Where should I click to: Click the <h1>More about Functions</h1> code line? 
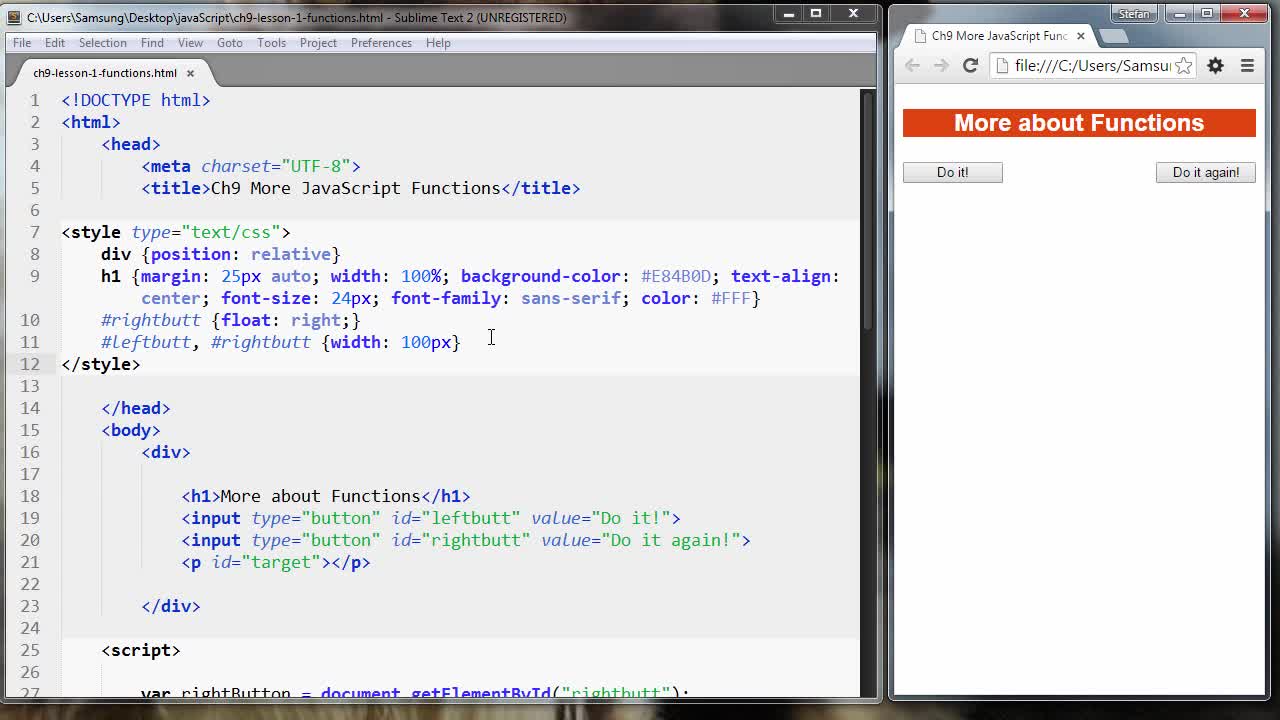(x=326, y=496)
